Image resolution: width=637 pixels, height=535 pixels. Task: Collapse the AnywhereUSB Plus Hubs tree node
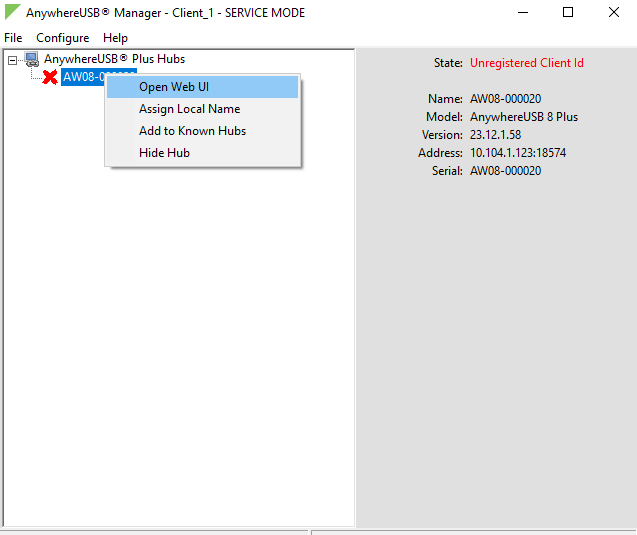(13, 61)
